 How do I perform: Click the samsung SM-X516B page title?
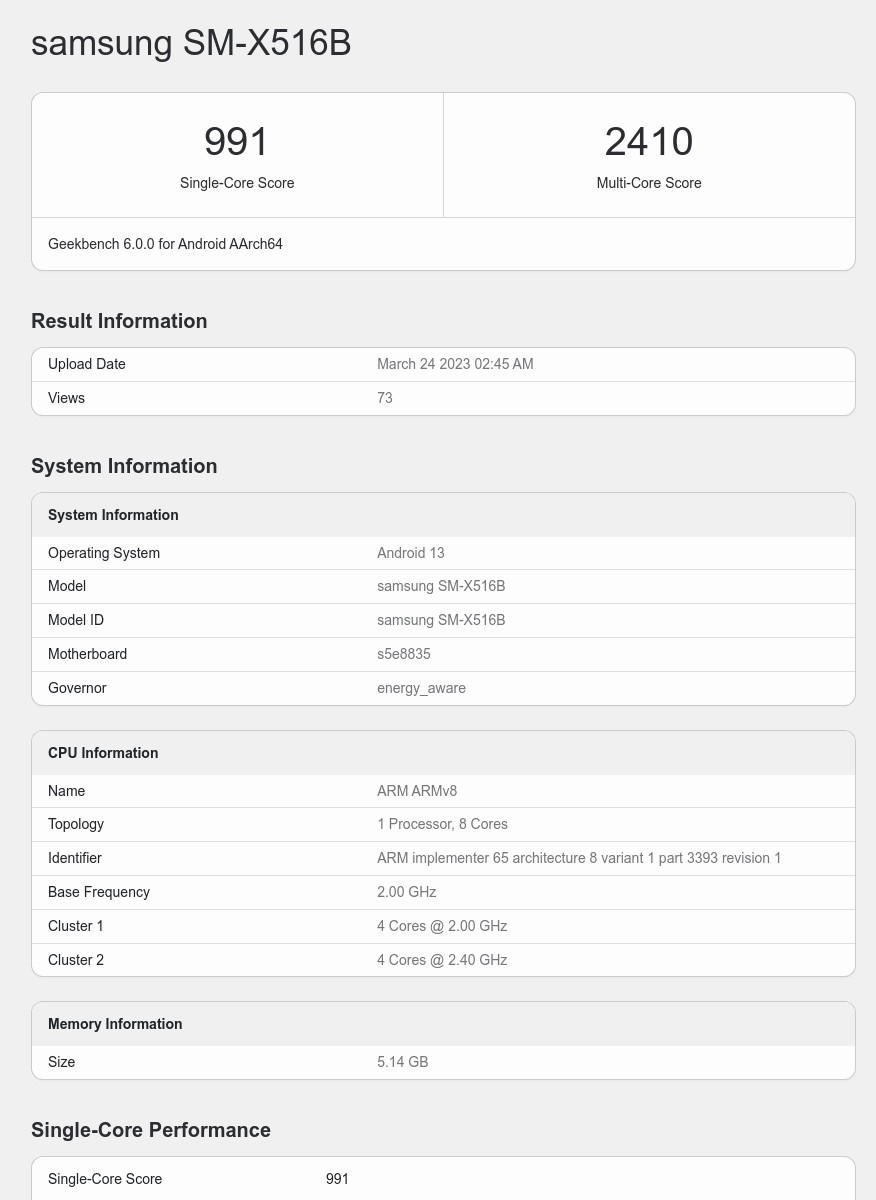(191, 43)
